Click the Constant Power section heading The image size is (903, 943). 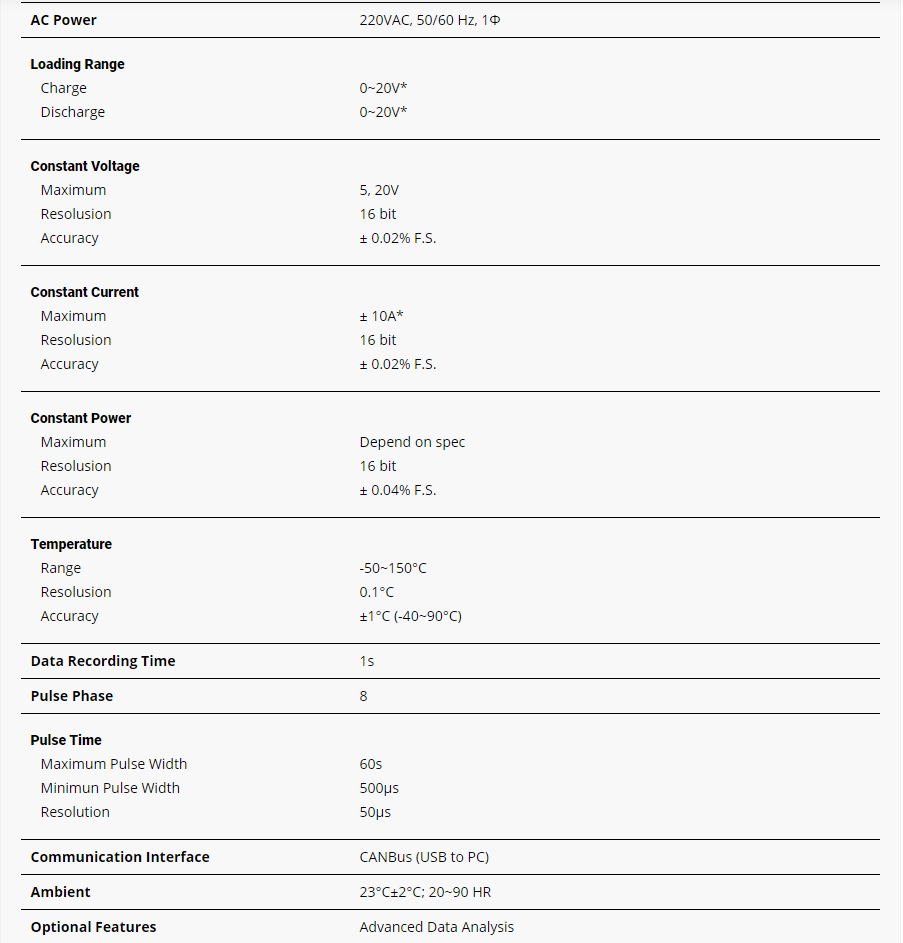pyautogui.click(x=81, y=418)
